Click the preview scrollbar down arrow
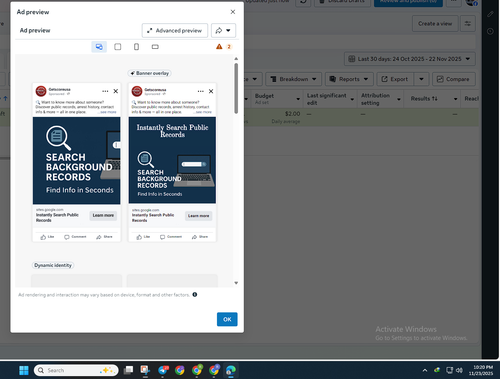This screenshot has width=500, height=379. [236, 283]
